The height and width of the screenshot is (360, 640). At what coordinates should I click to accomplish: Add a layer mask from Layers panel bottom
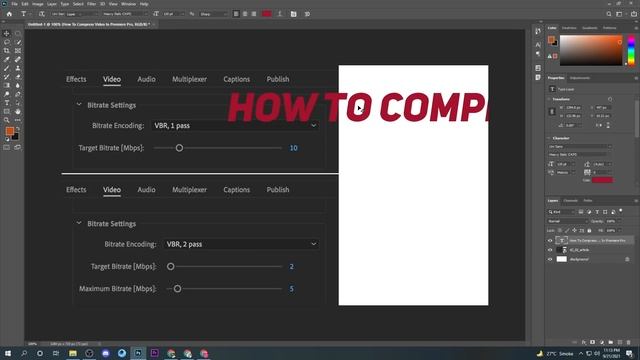(593, 342)
